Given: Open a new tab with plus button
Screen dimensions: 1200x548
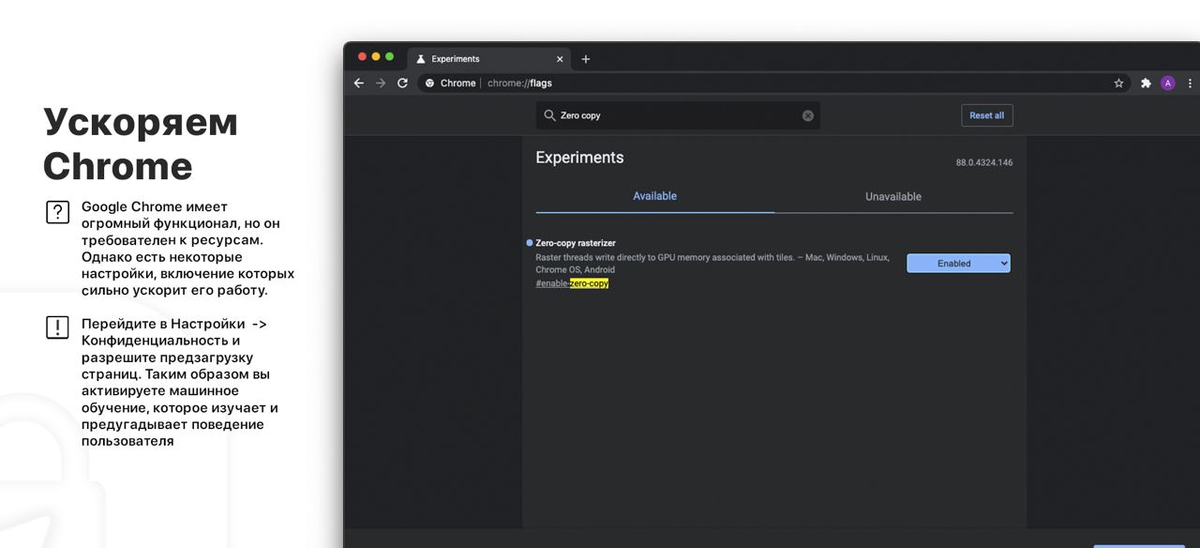Looking at the screenshot, I should (x=586, y=59).
